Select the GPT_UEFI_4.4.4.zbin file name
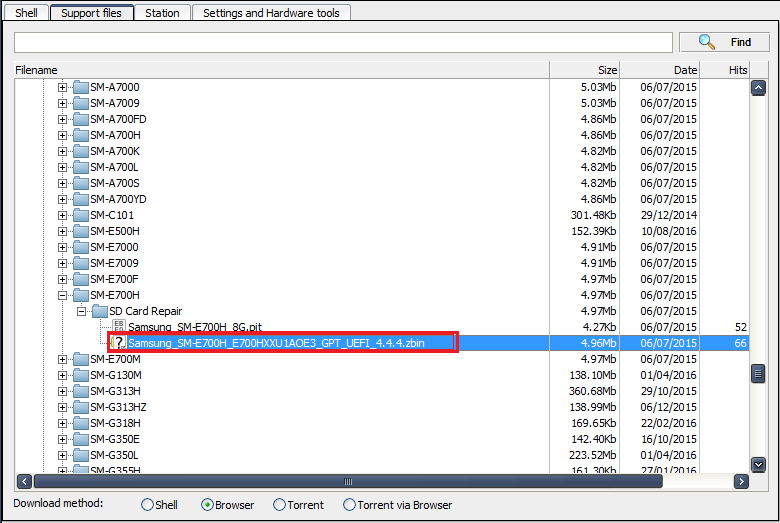Screen dimensions: 780x523 [x=276, y=343]
